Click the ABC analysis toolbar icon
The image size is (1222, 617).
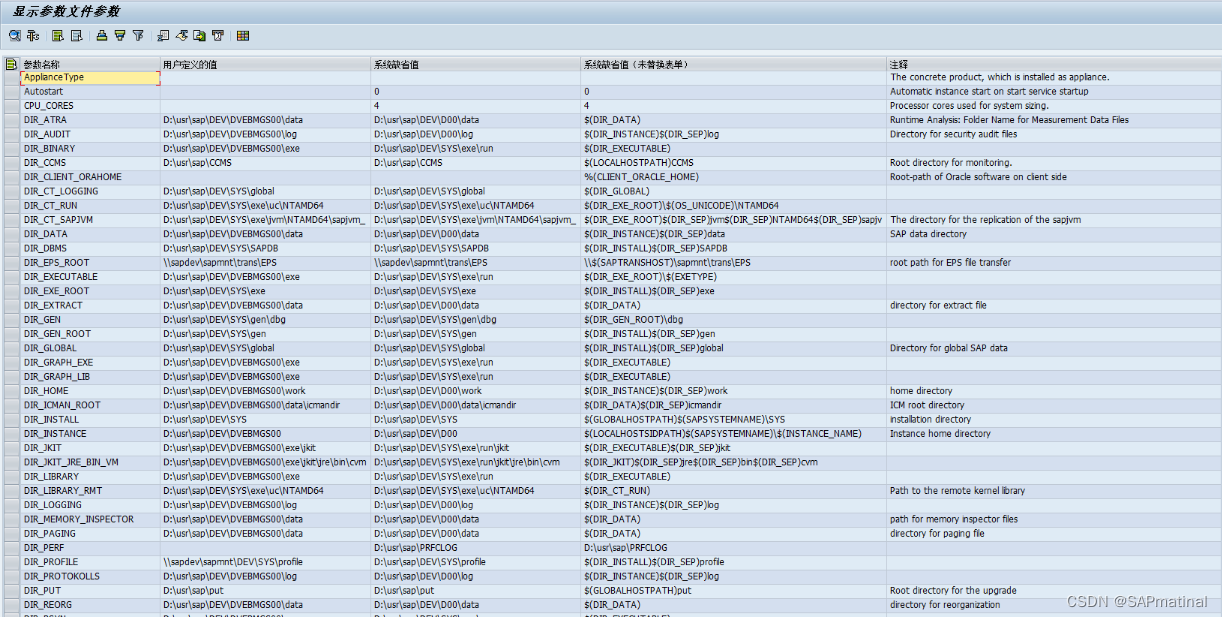[217, 36]
